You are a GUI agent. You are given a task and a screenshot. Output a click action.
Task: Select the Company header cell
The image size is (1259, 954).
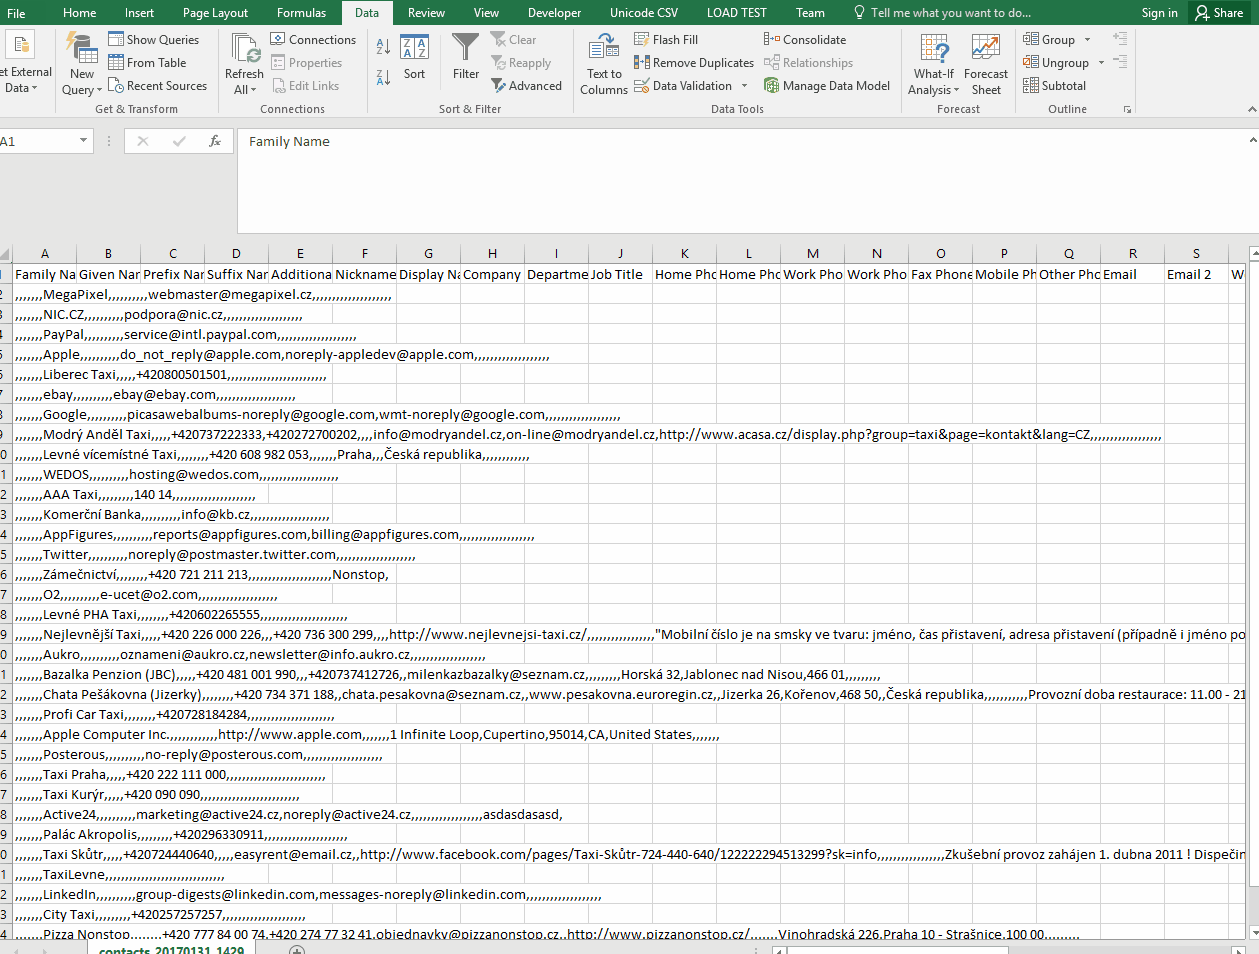pos(492,274)
